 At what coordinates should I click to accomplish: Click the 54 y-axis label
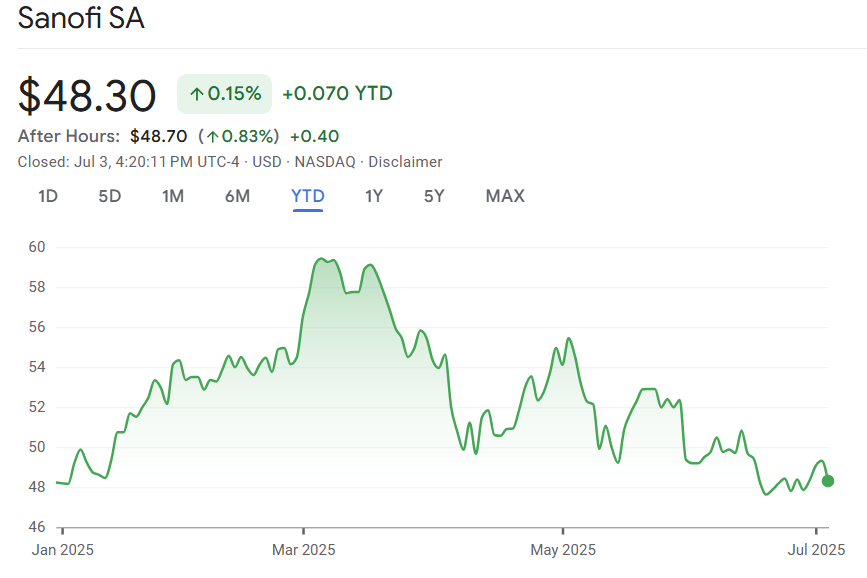pos(37,367)
